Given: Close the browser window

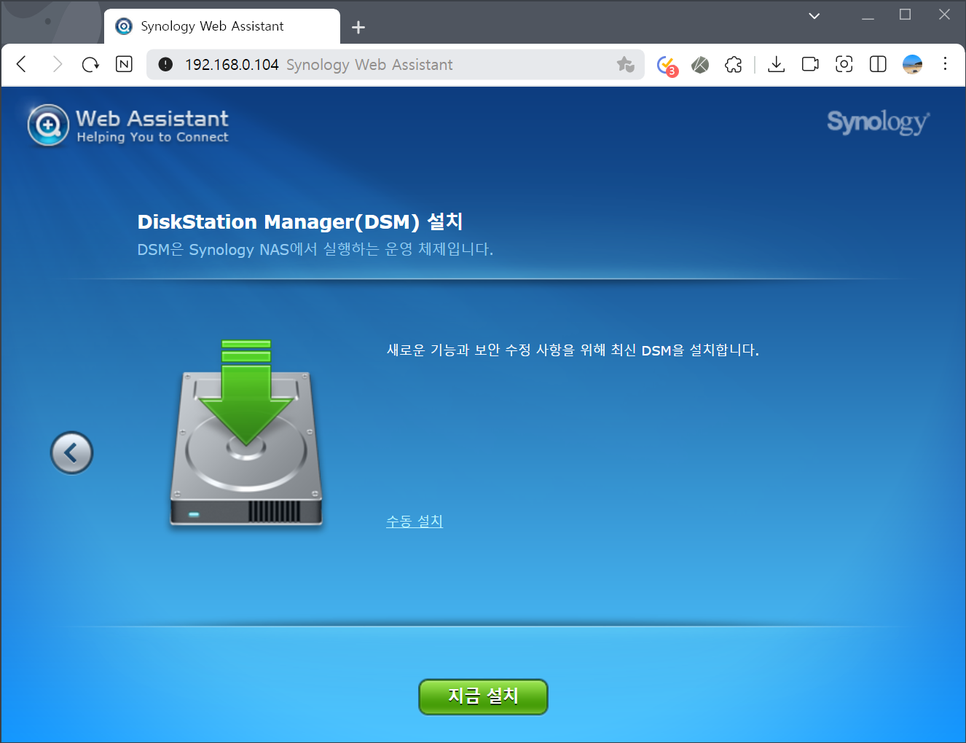Looking at the screenshot, I should [x=944, y=15].
